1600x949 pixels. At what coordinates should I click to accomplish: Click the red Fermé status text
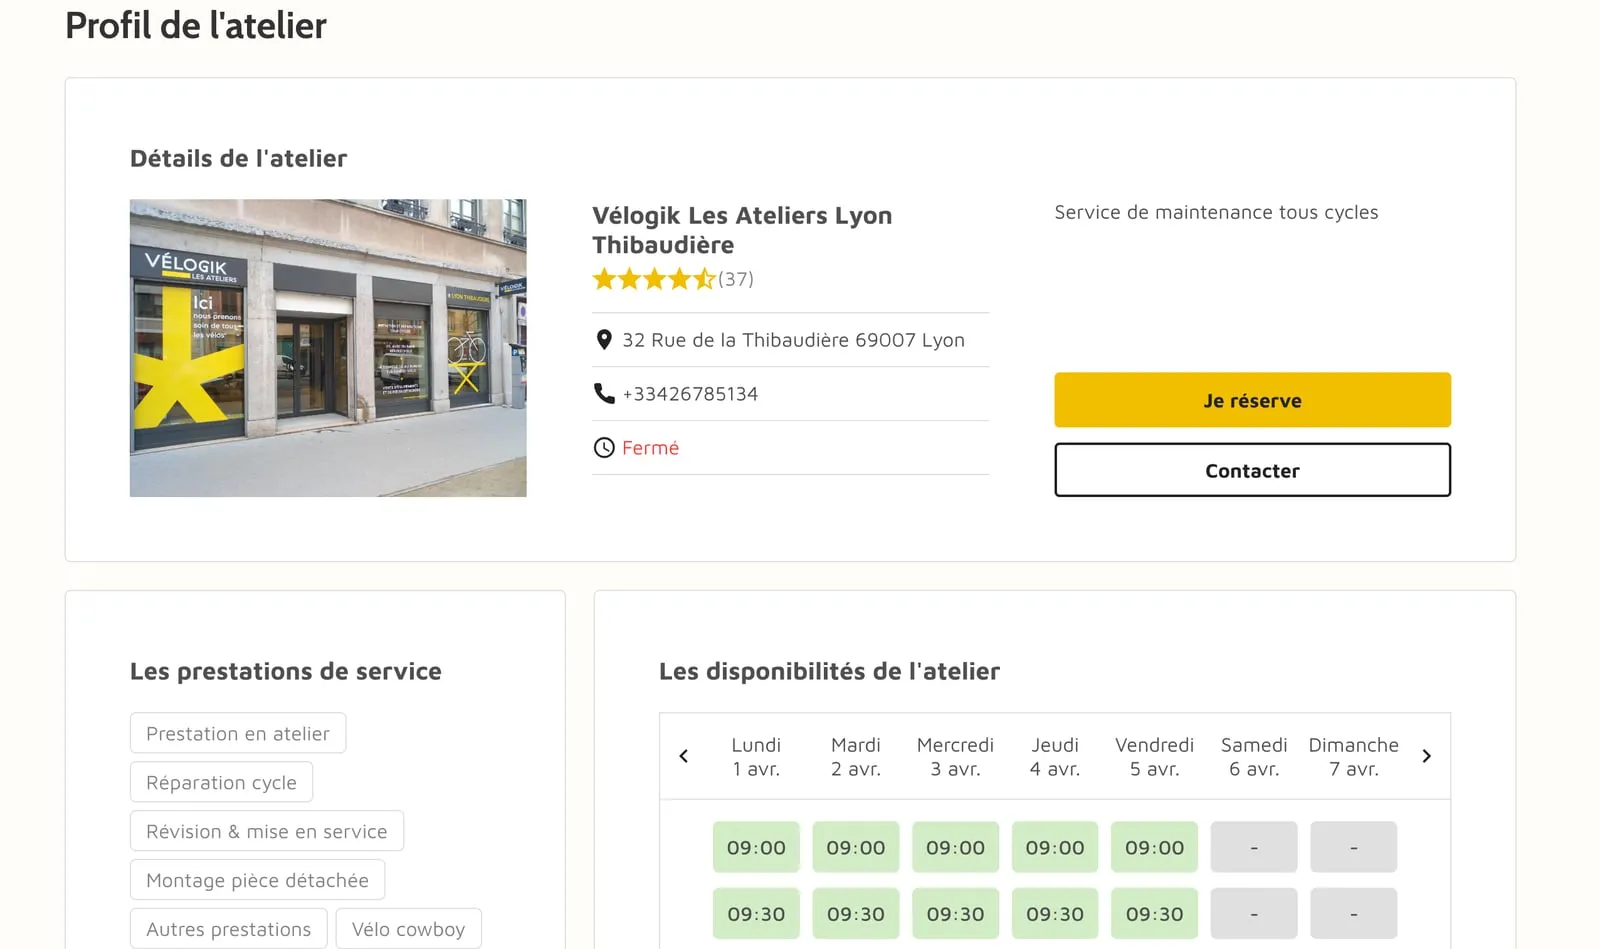coord(650,448)
